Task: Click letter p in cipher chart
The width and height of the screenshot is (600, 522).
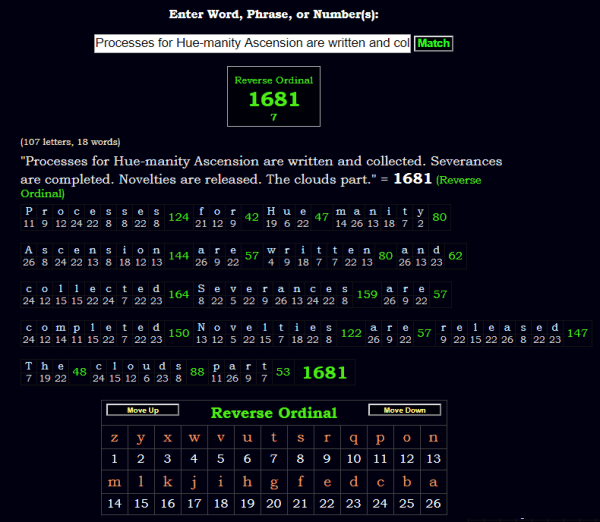Action: [x=380, y=437]
